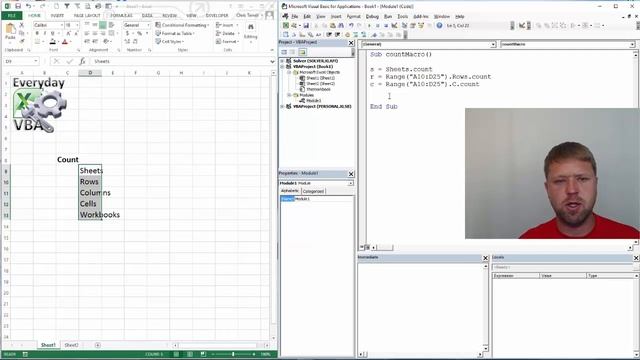
Task: Select Module1 in the project tree
Action: pyautogui.click(x=313, y=100)
